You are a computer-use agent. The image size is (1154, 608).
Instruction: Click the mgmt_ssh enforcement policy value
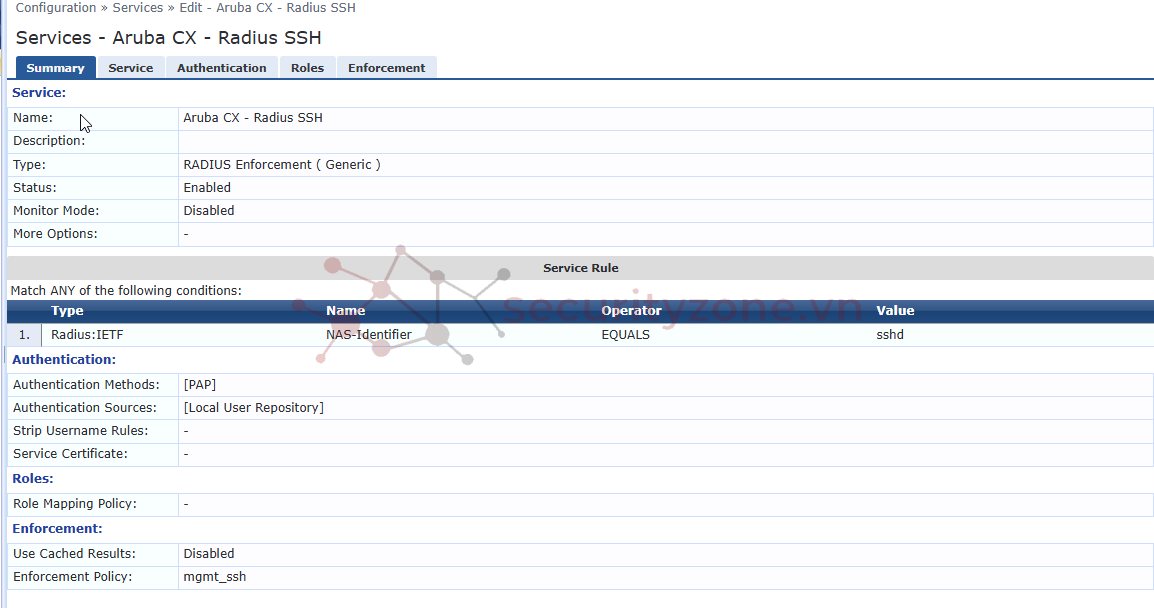point(214,577)
